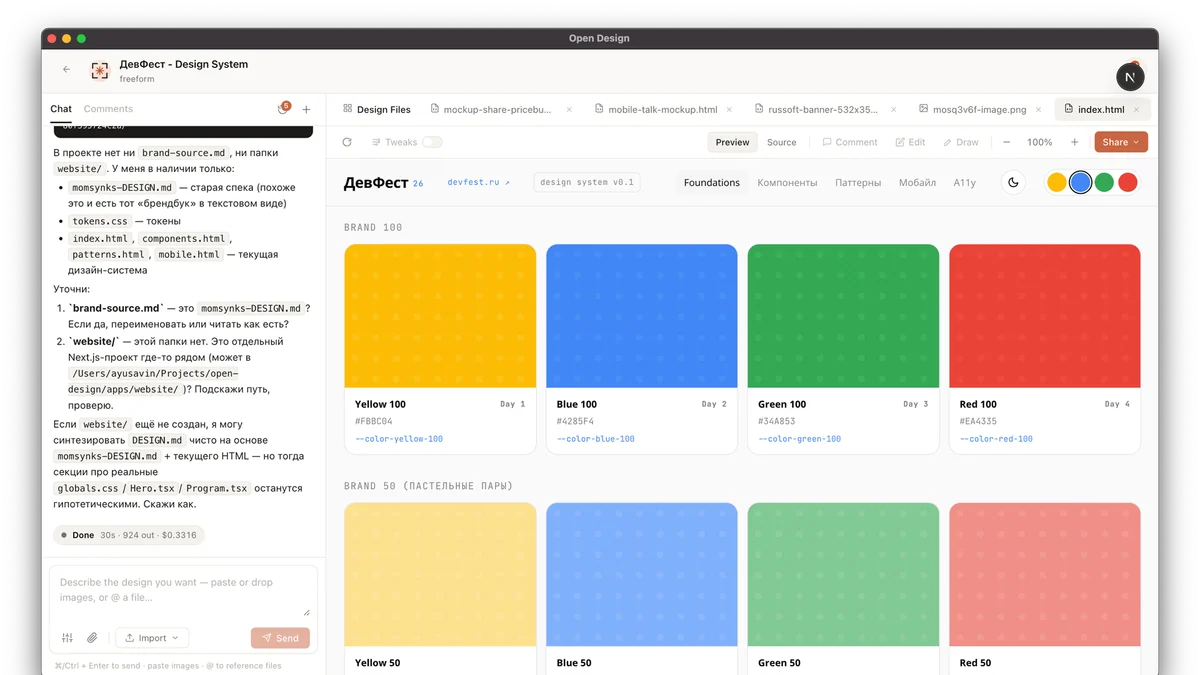The image size is (1200, 675).
Task: Toggle the Tweaks switch
Action: [432, 142]
